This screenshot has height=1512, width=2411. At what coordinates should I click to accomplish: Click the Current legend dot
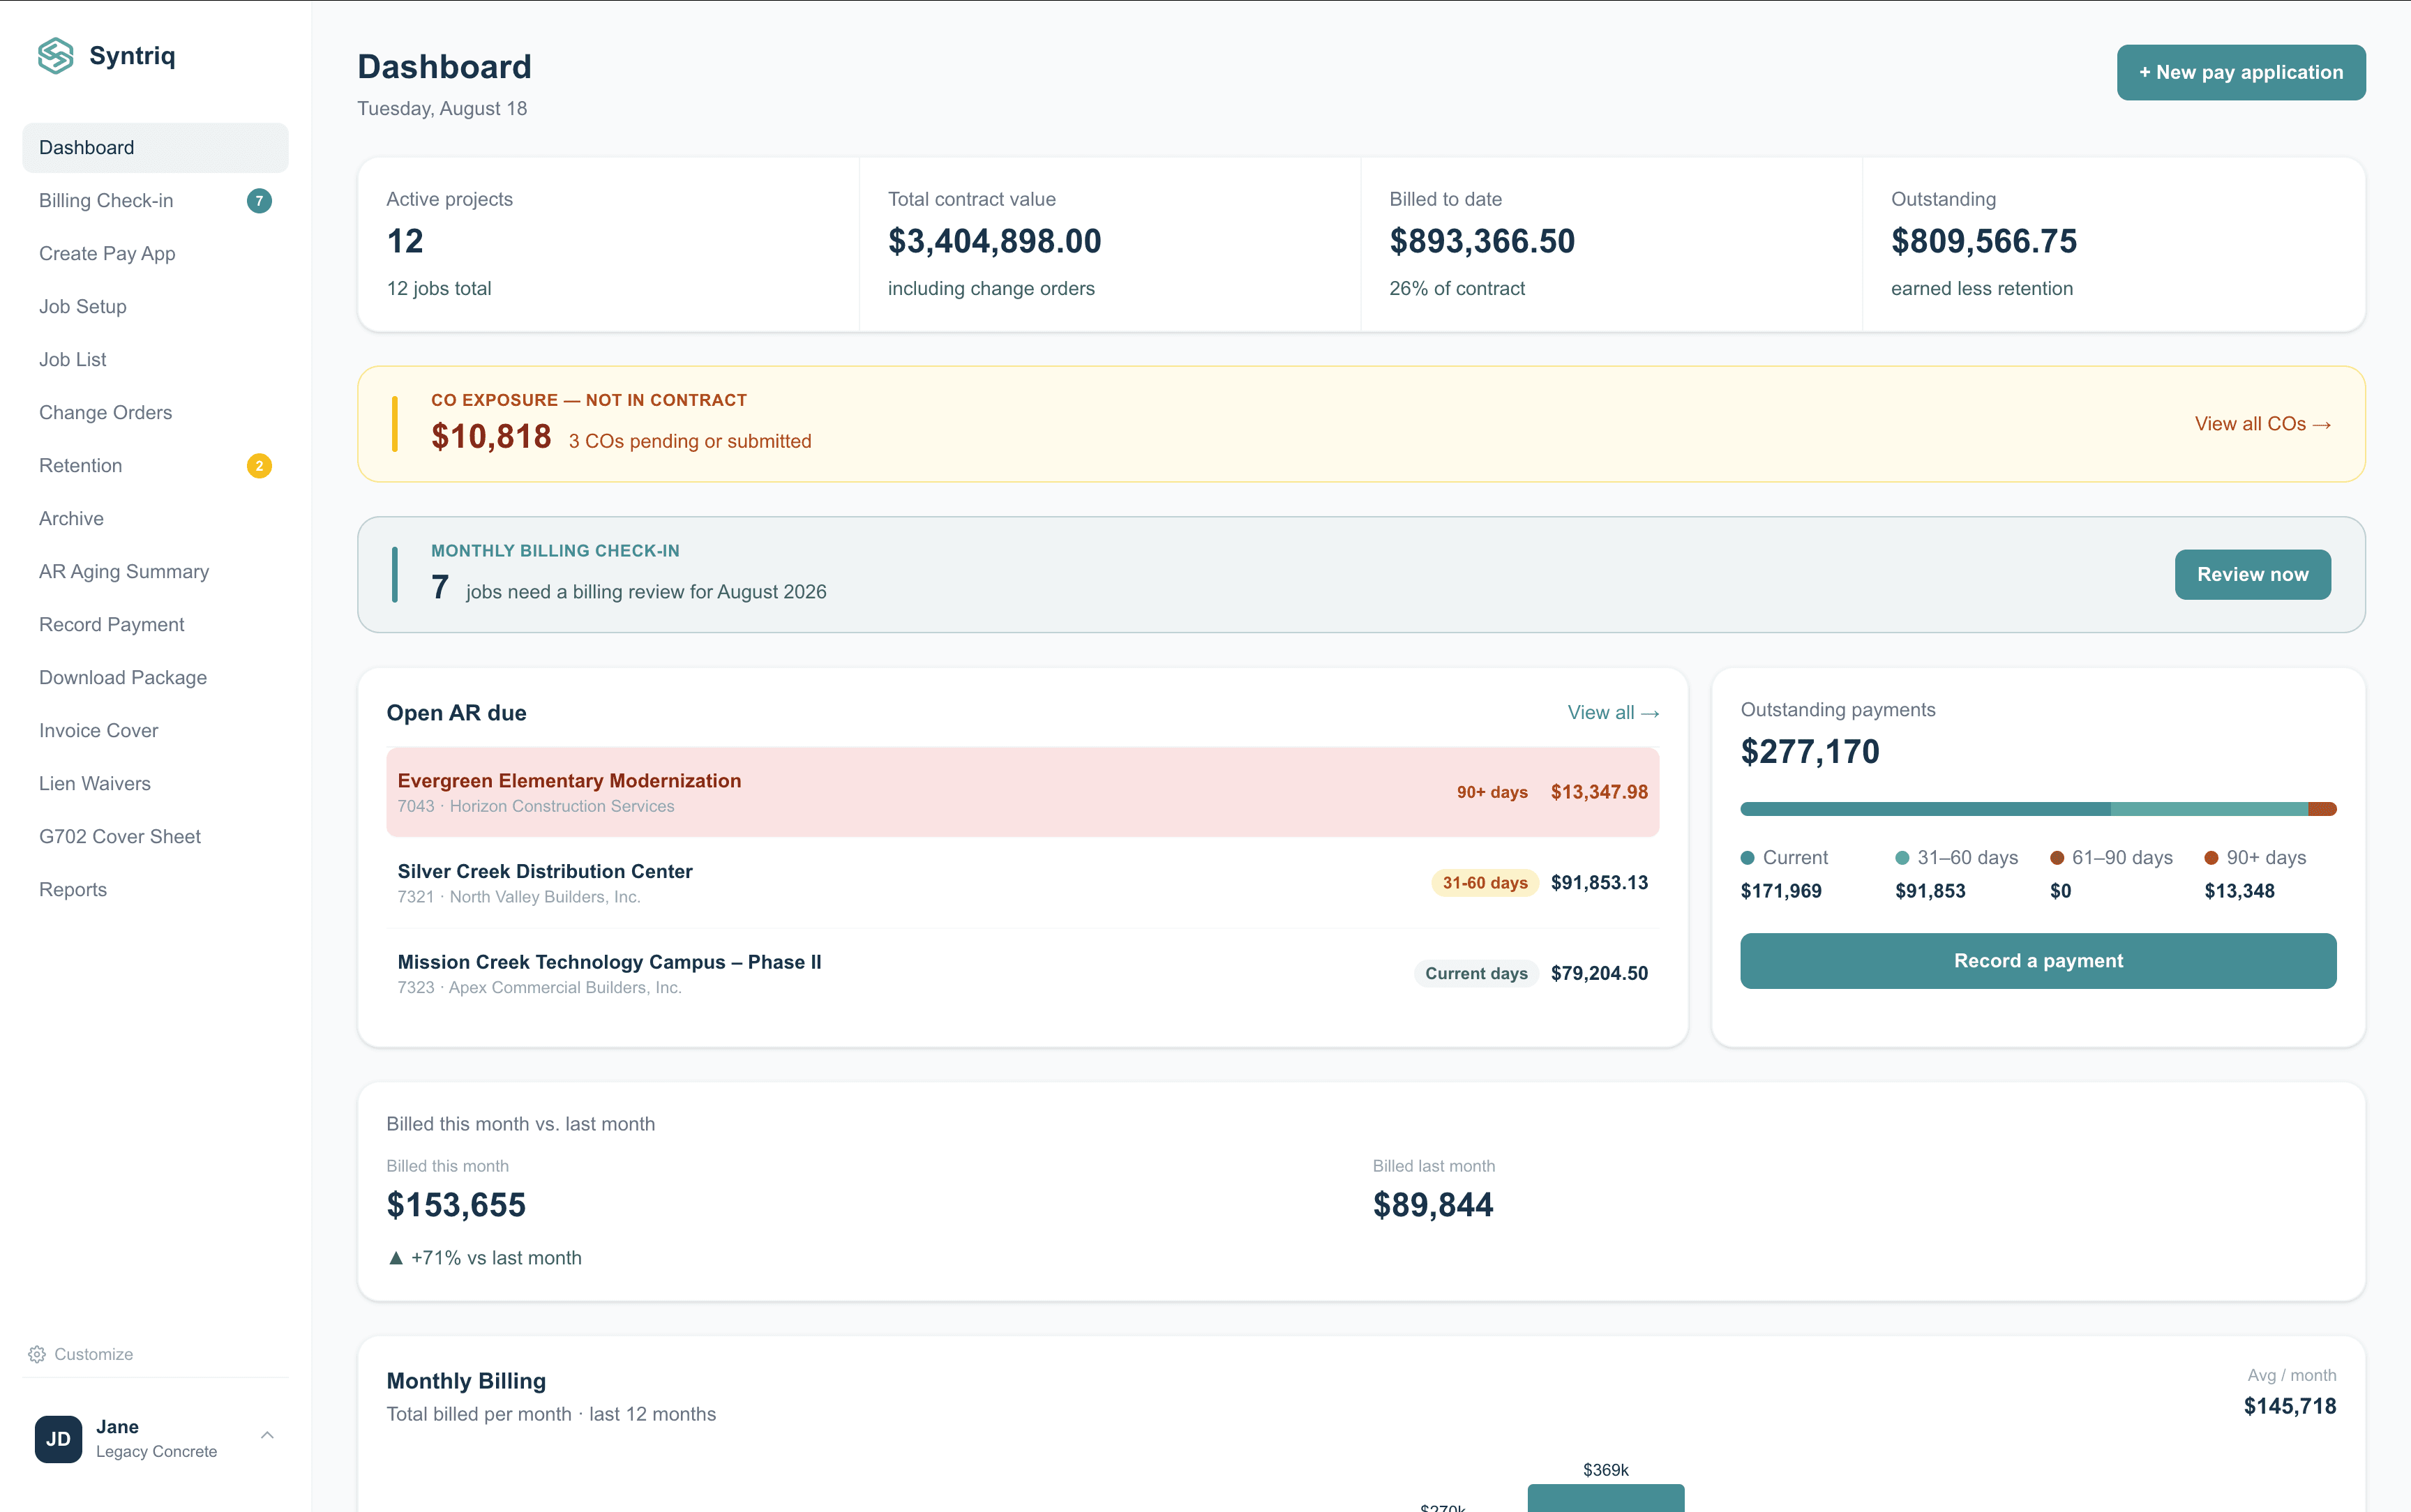[1748, 858]
